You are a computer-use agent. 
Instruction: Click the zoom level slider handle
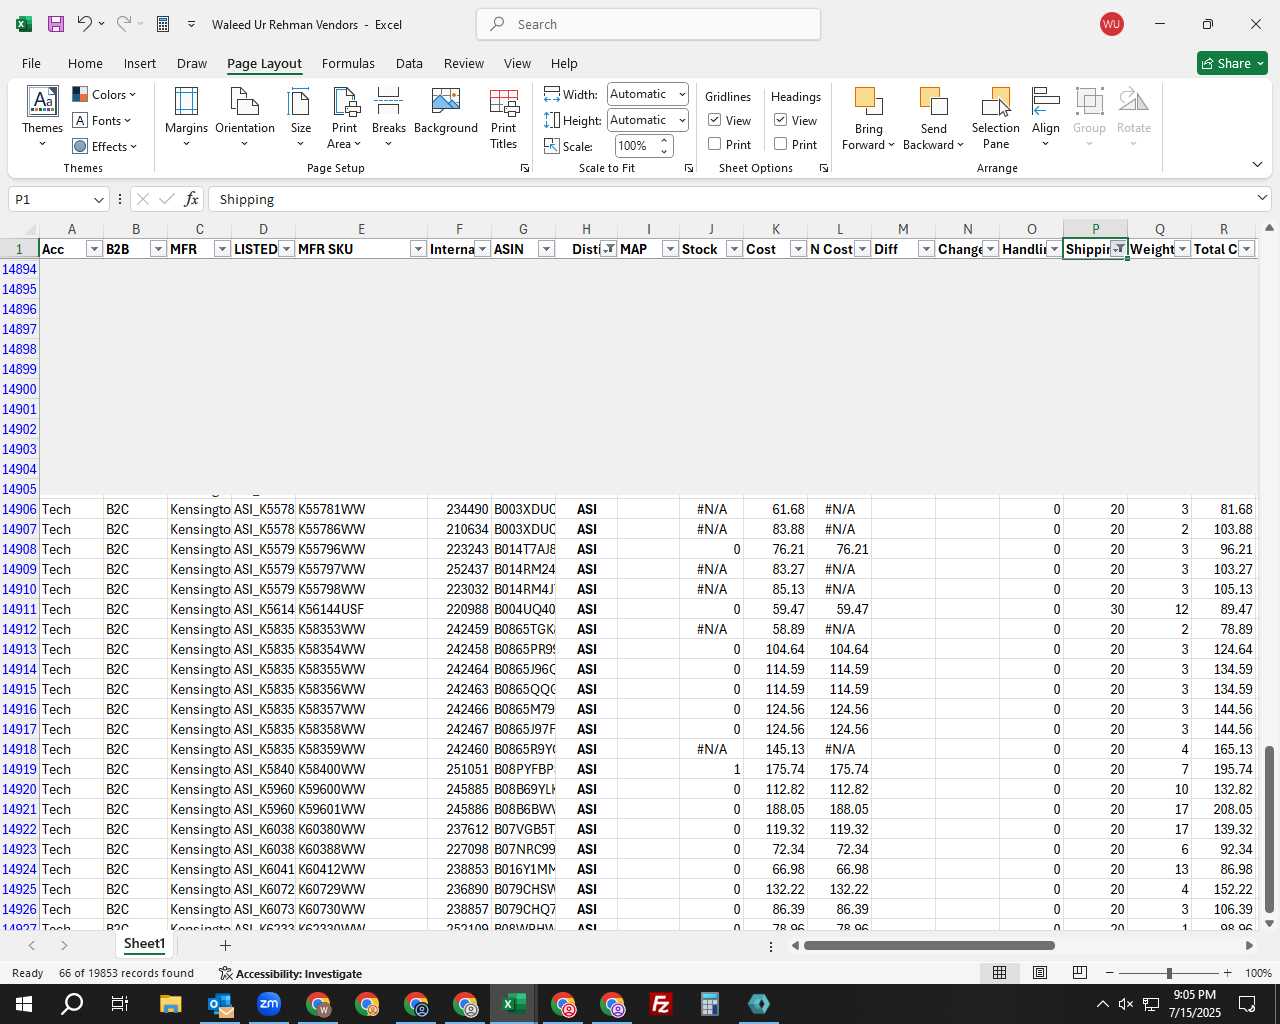(1169, 973)
